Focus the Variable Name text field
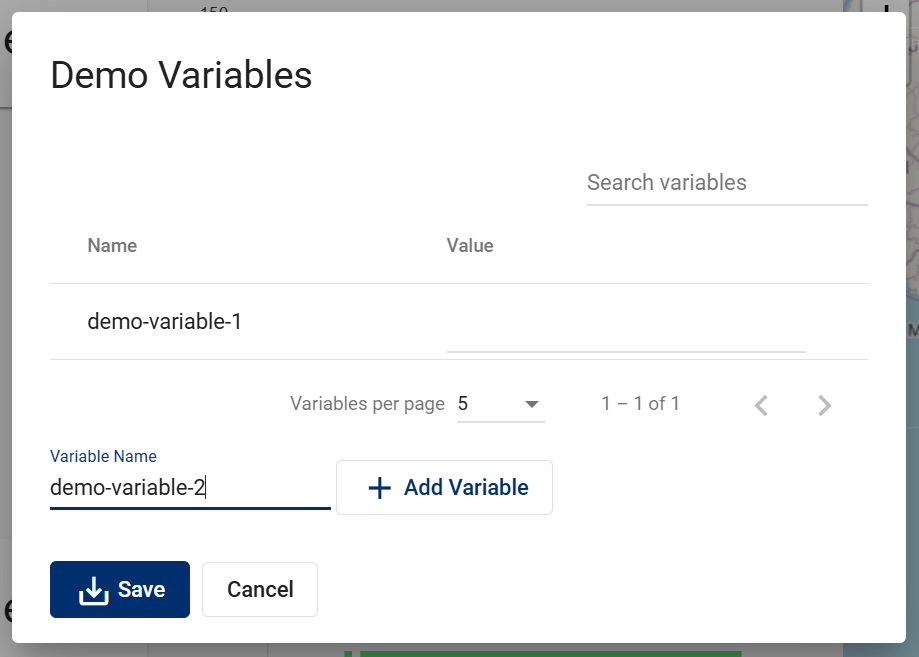919x657 pixels. 190,488
